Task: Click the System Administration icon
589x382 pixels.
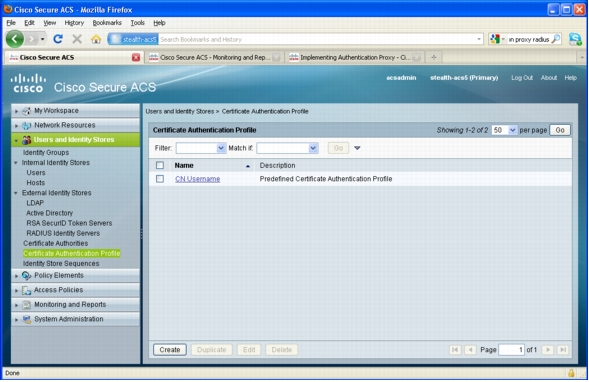Action: pyautogui.click(x=26, y=319)
